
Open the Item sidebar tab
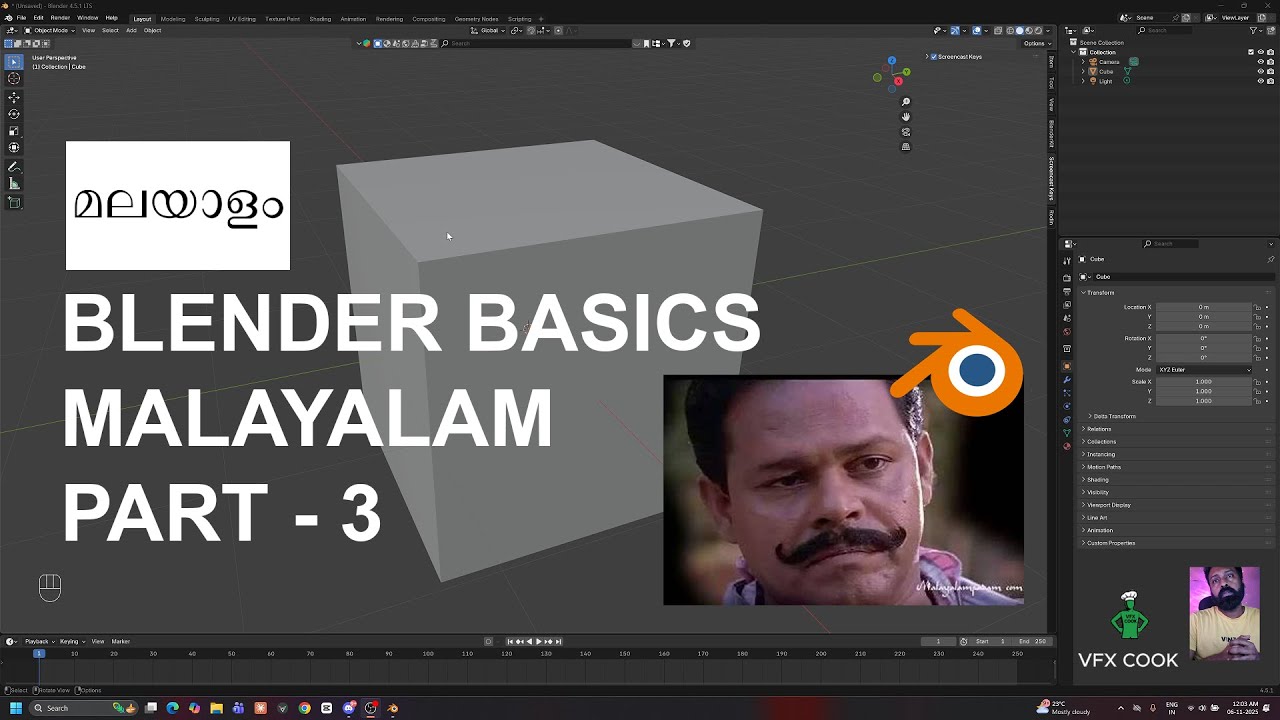[x=1051, y=62]
